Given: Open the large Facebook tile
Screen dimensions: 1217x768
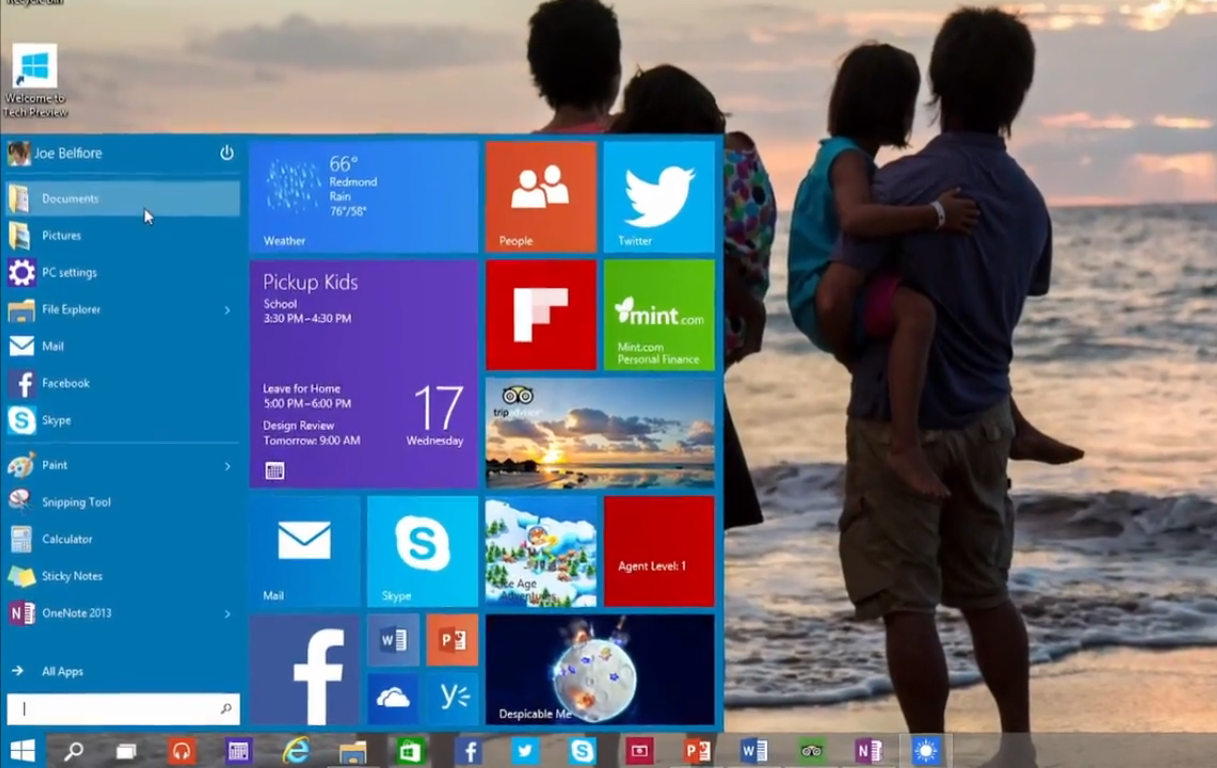Looking at the screenshot, I should tap(305, 669).
